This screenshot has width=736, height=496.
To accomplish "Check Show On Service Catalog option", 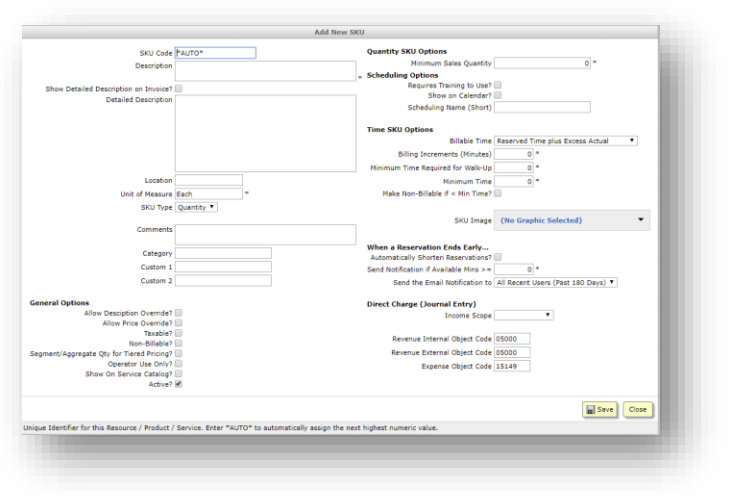I will (x=179, y=374).
